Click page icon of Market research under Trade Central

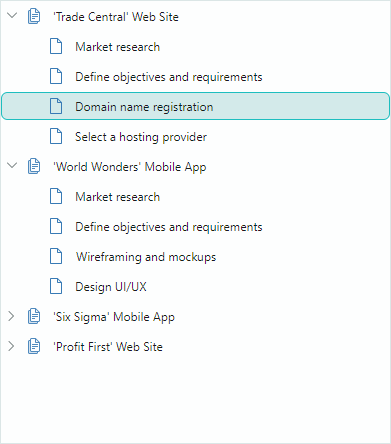tap(56, 46)
